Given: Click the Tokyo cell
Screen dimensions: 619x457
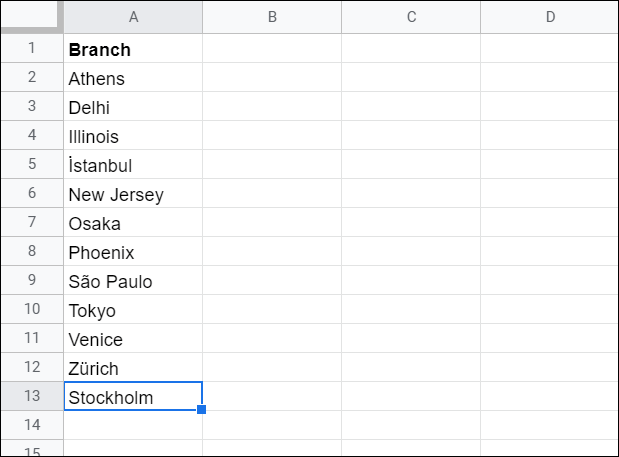Looking at the screenshot, I should click(x=133, y=309).
